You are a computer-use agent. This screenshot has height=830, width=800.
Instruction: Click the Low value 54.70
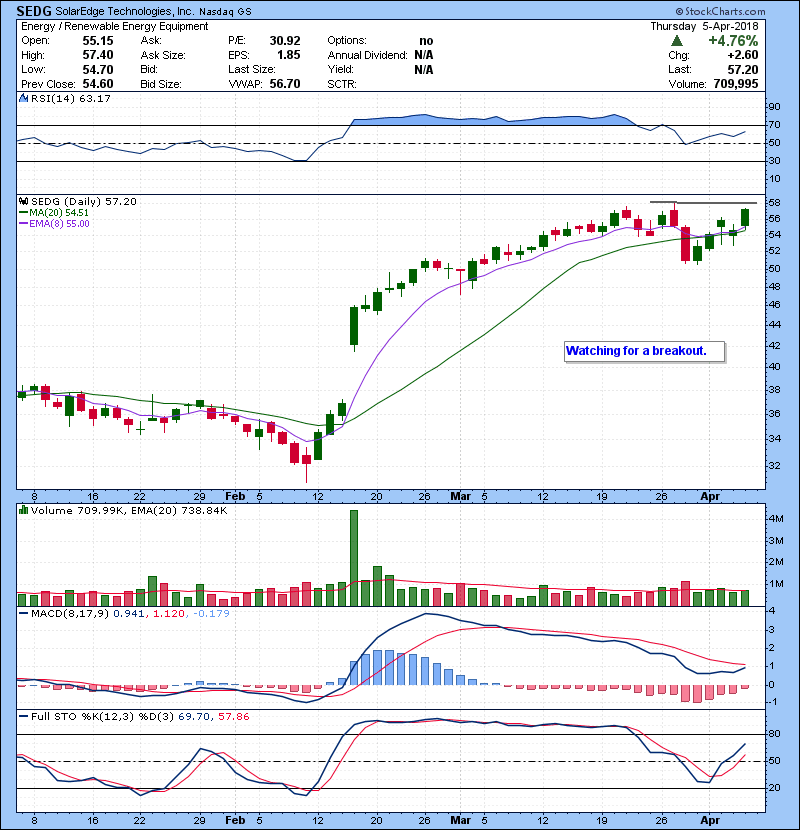pos(97,69)
